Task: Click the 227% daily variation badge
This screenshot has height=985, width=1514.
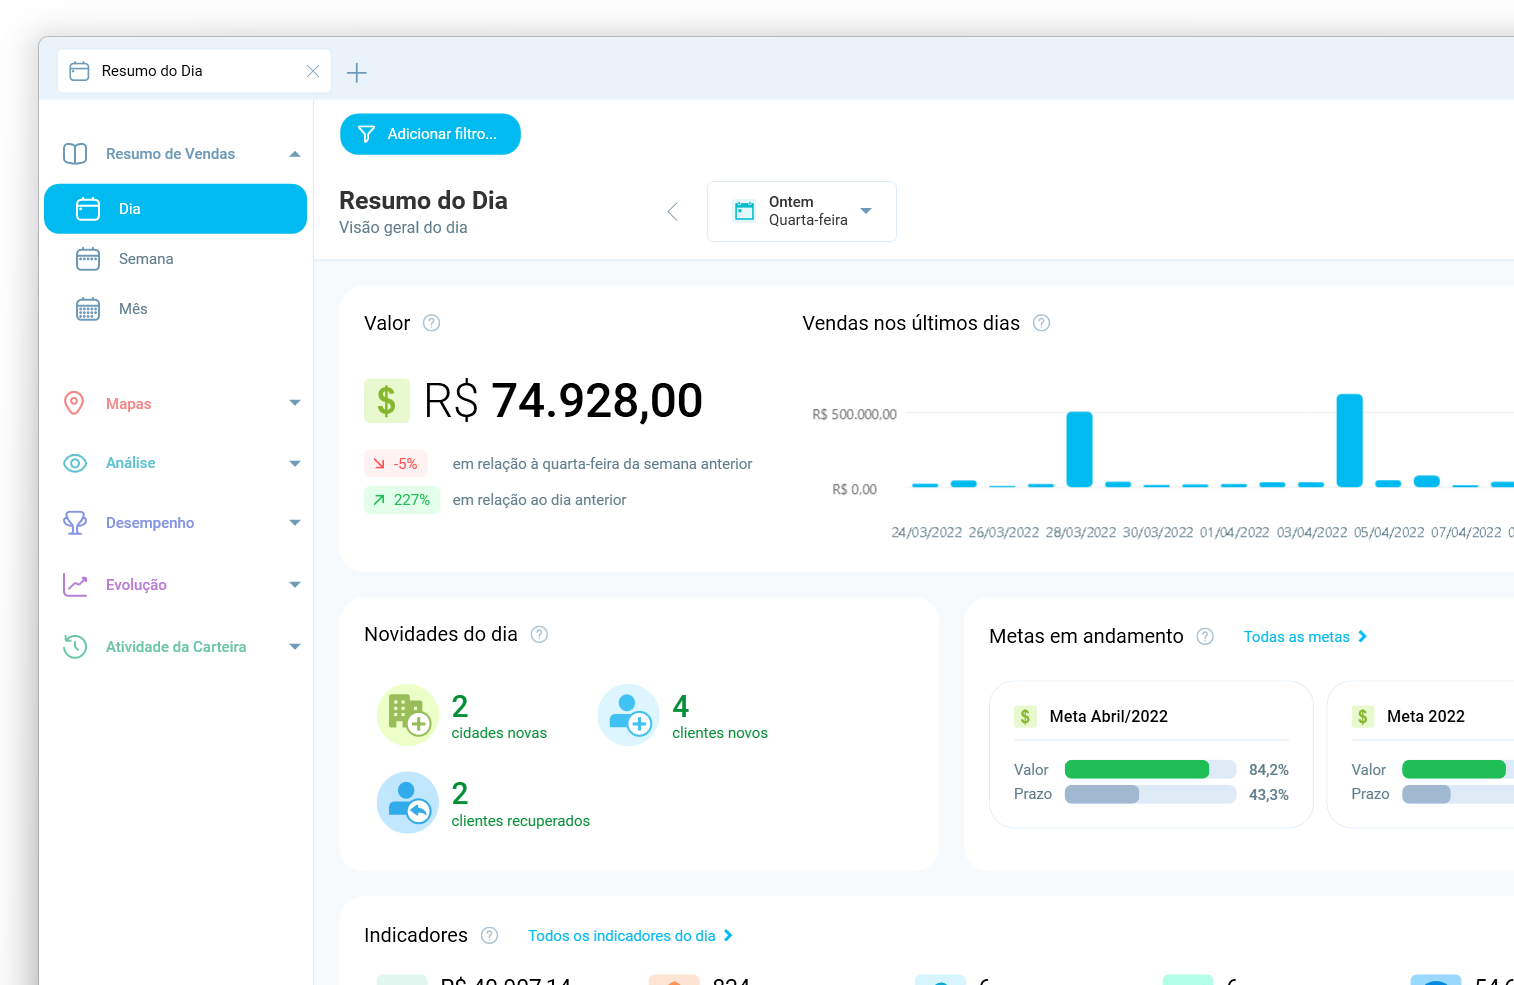Action: (402, 500)
